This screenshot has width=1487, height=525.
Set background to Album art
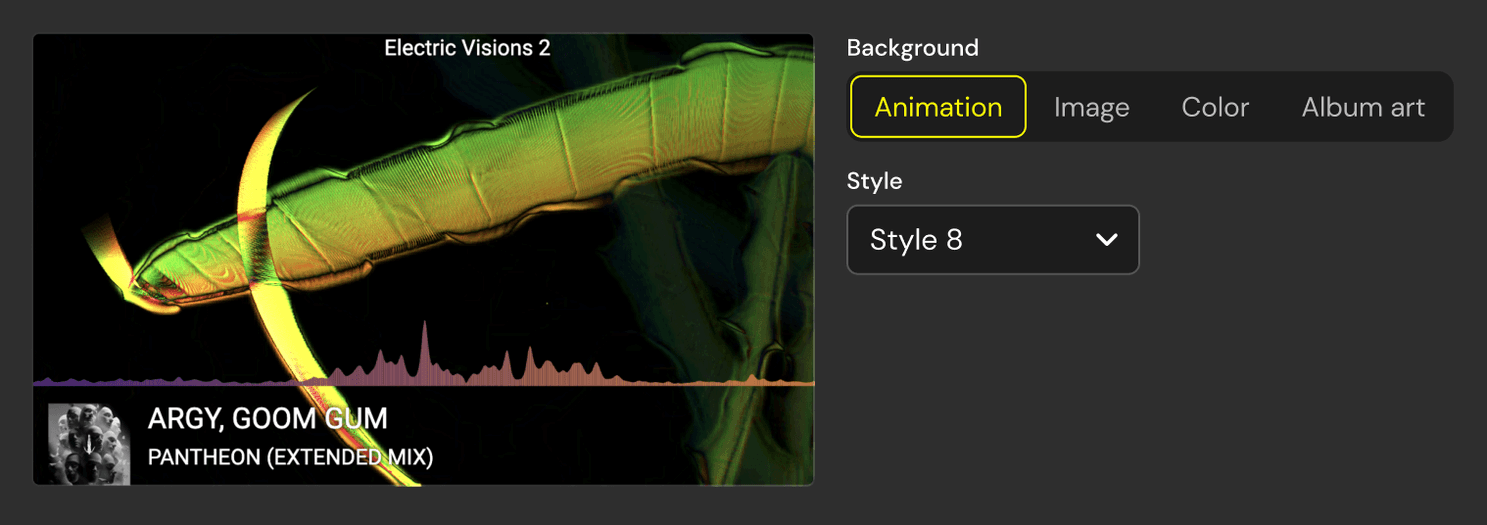click(x=1363, y=107)
